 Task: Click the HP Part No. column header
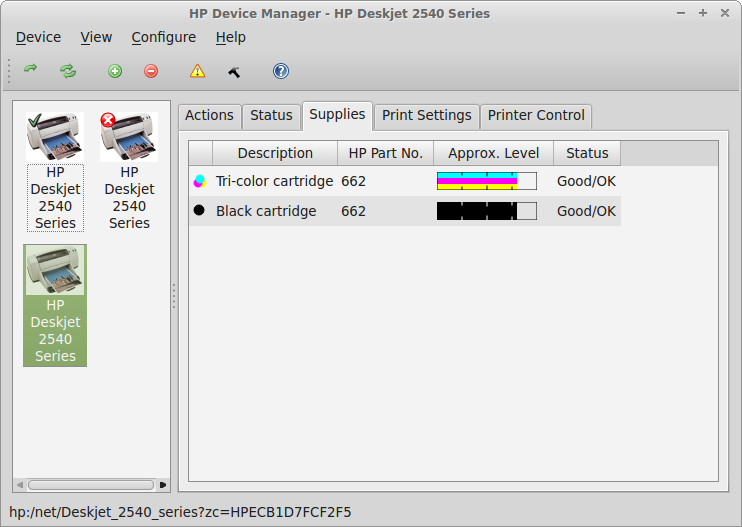(386, 153)
